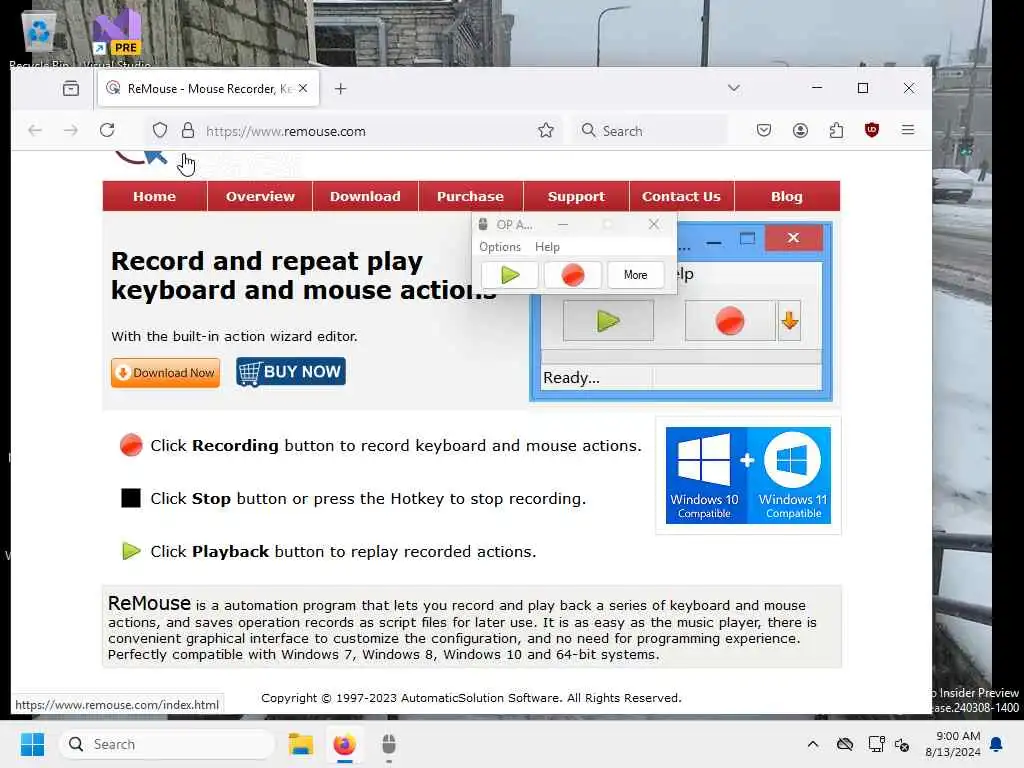Open the Blog navigation tab
The height and width of the screenshot is (768, 1024).
[x=787, y=197]
